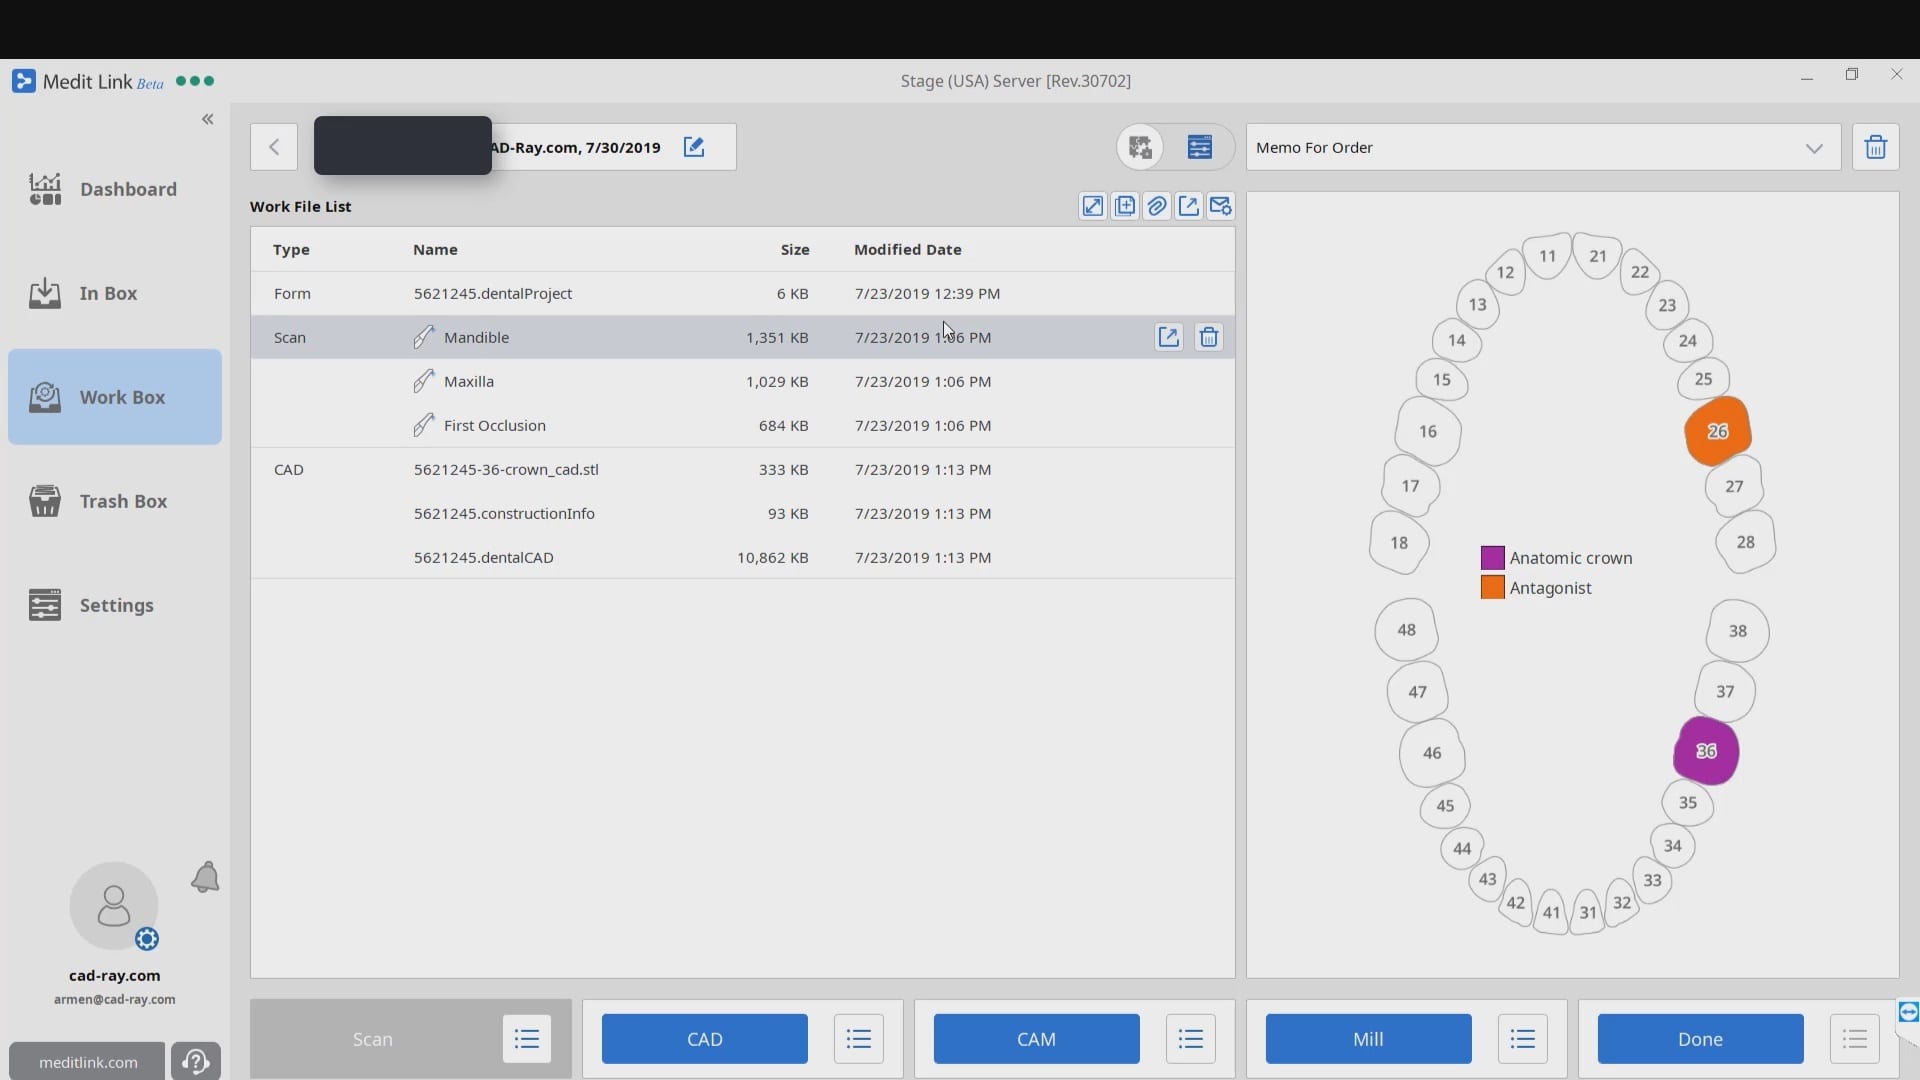The height and width of the screenshot is (1080, 1920).
Task: Open the notifications bell
Action: (x=205, y=878)
